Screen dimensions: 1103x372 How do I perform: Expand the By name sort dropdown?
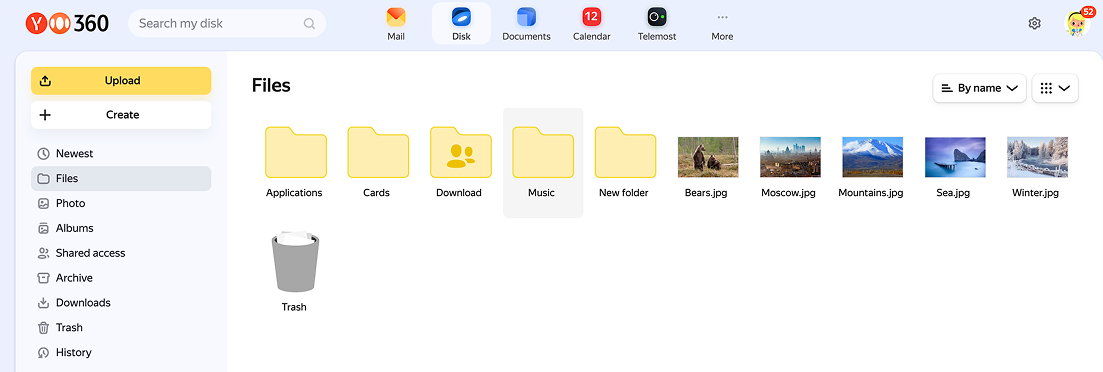pyautogui.click(x=979, y=88)
